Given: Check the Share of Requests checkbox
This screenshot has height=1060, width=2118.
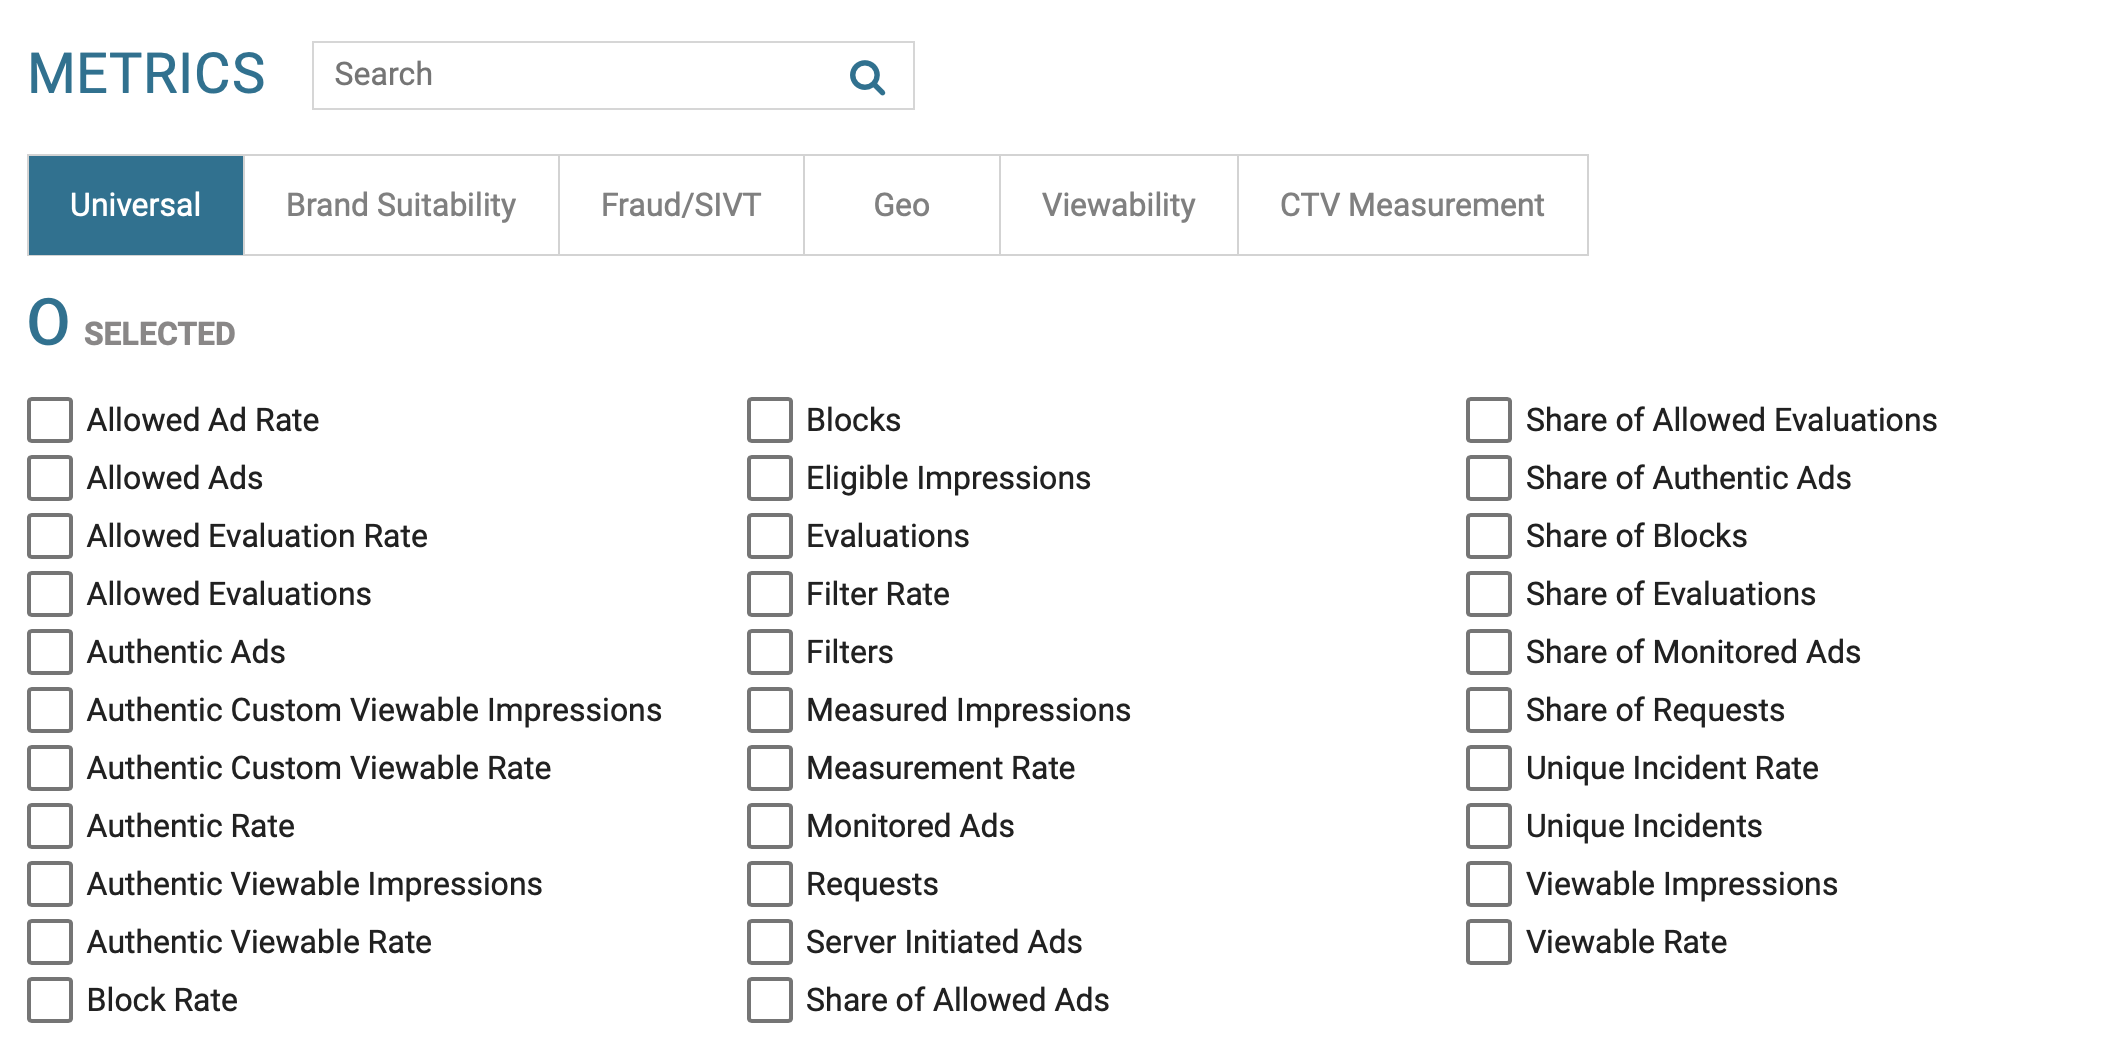Looking at the screenshot, I should pos(1489,710).
